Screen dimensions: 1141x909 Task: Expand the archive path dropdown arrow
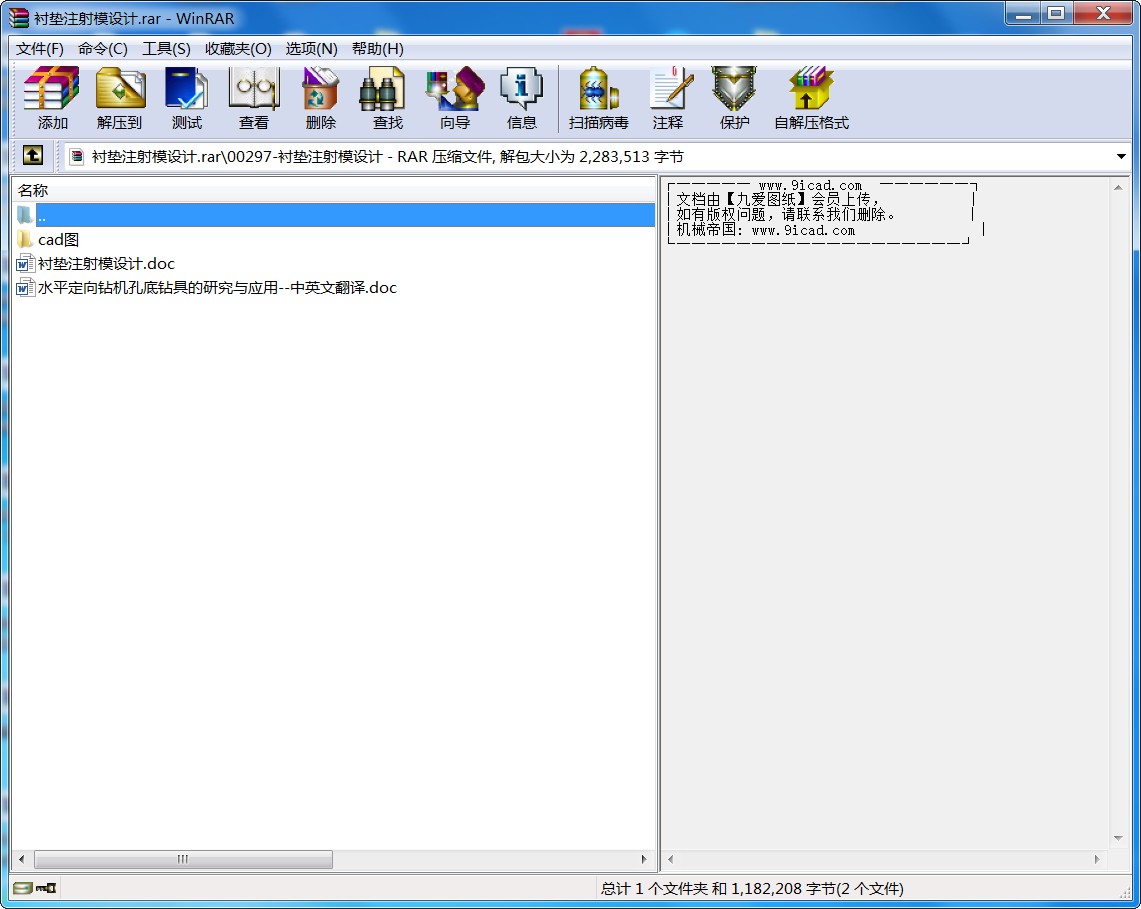[x=1121, y=157]
